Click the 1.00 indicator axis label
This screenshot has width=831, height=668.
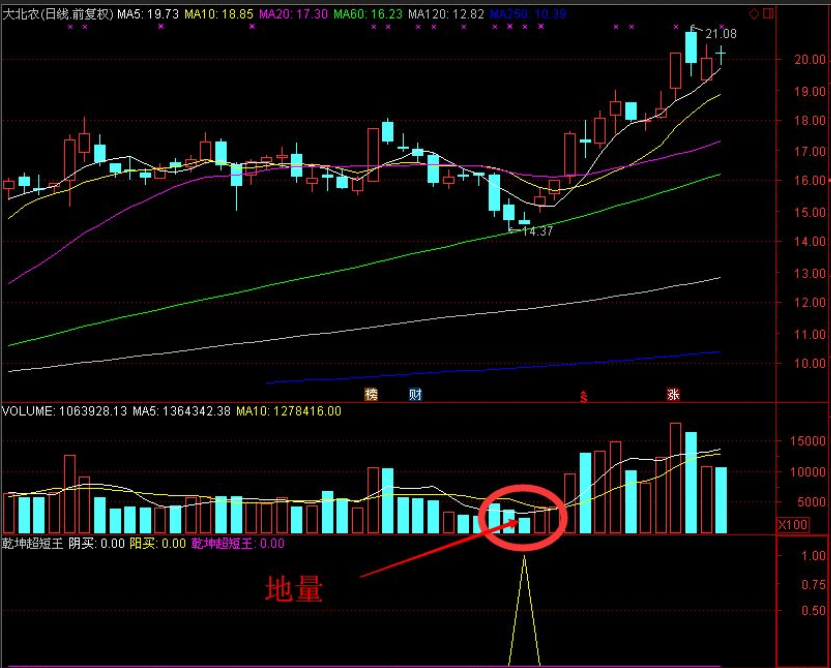tap(814, 556)
